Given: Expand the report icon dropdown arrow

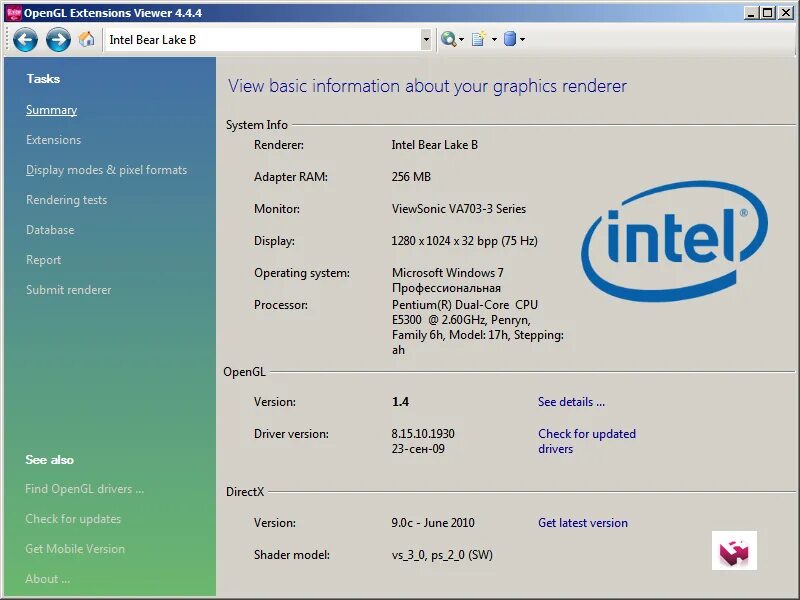Looking at the screenshot, I should (494, 39).
